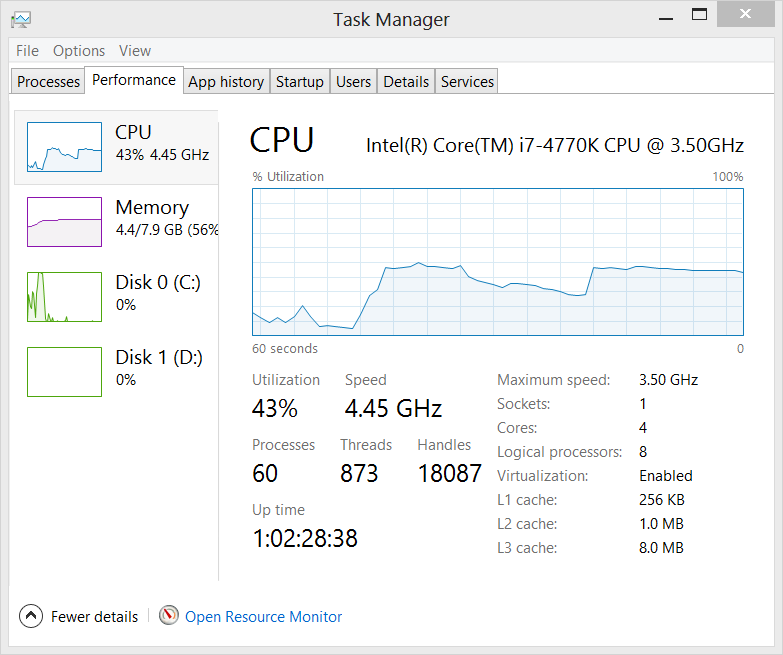Maximize the Task Manager window
783x655 pixels.
(x=699, y=14)
